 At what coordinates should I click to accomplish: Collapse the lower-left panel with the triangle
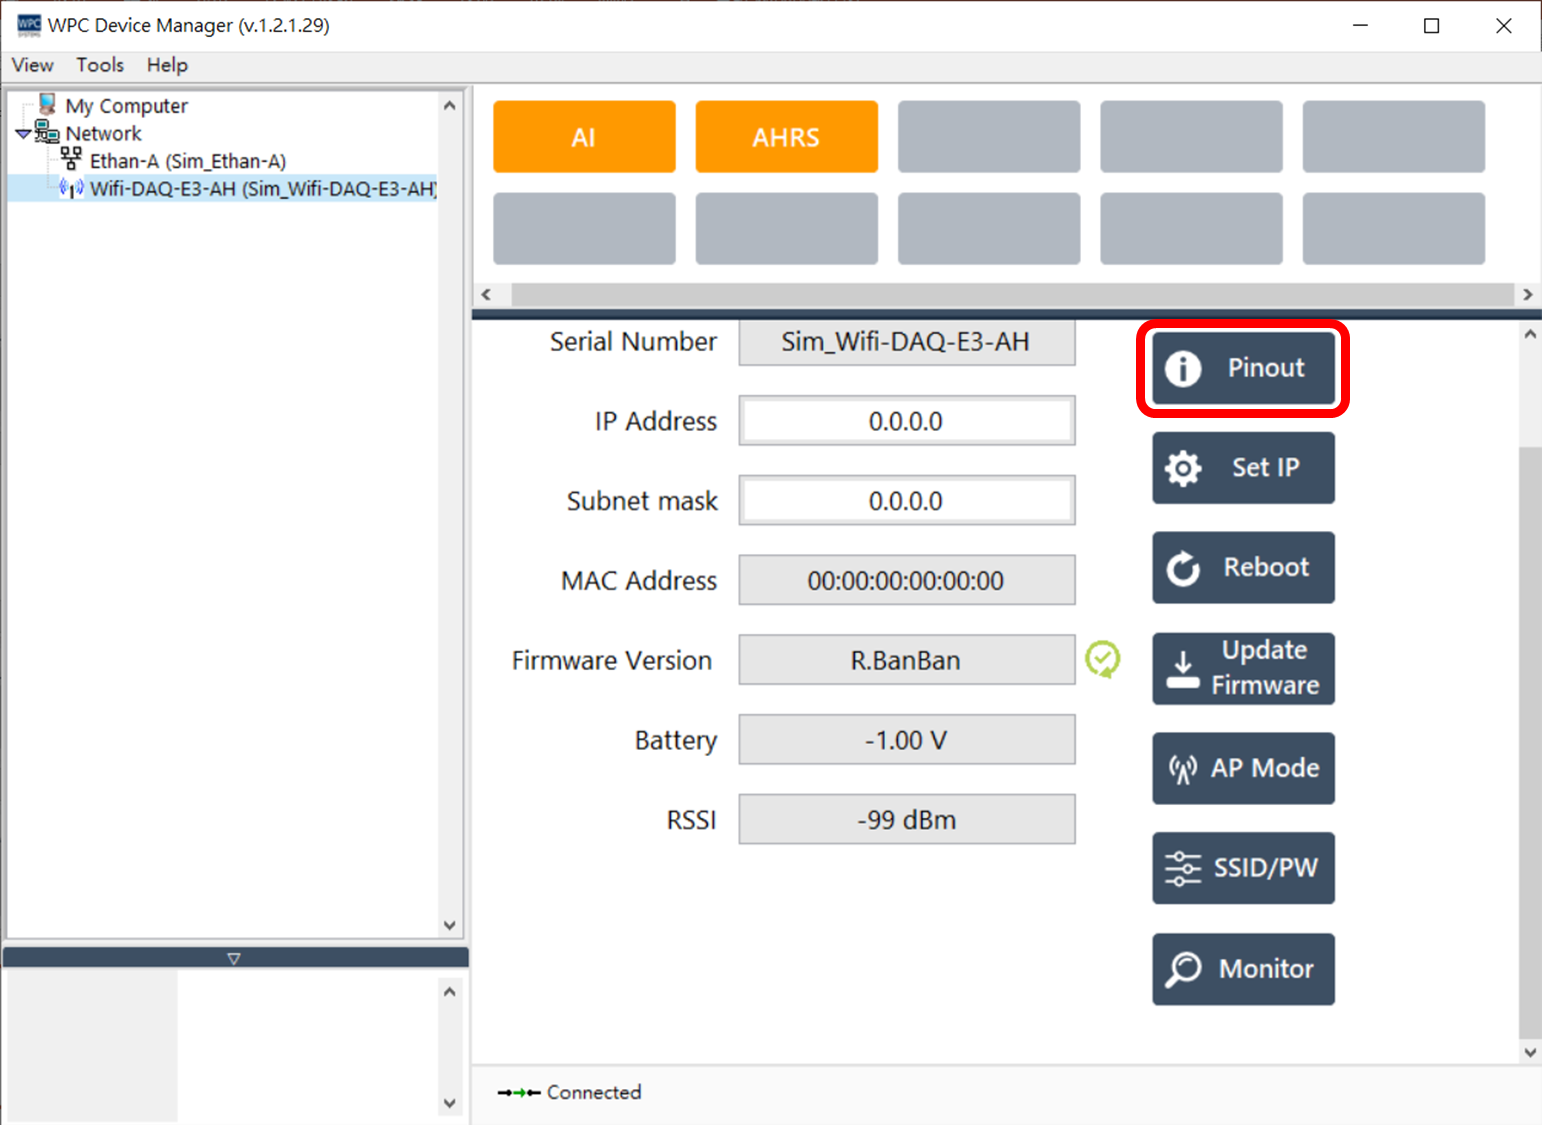point(234,958)
